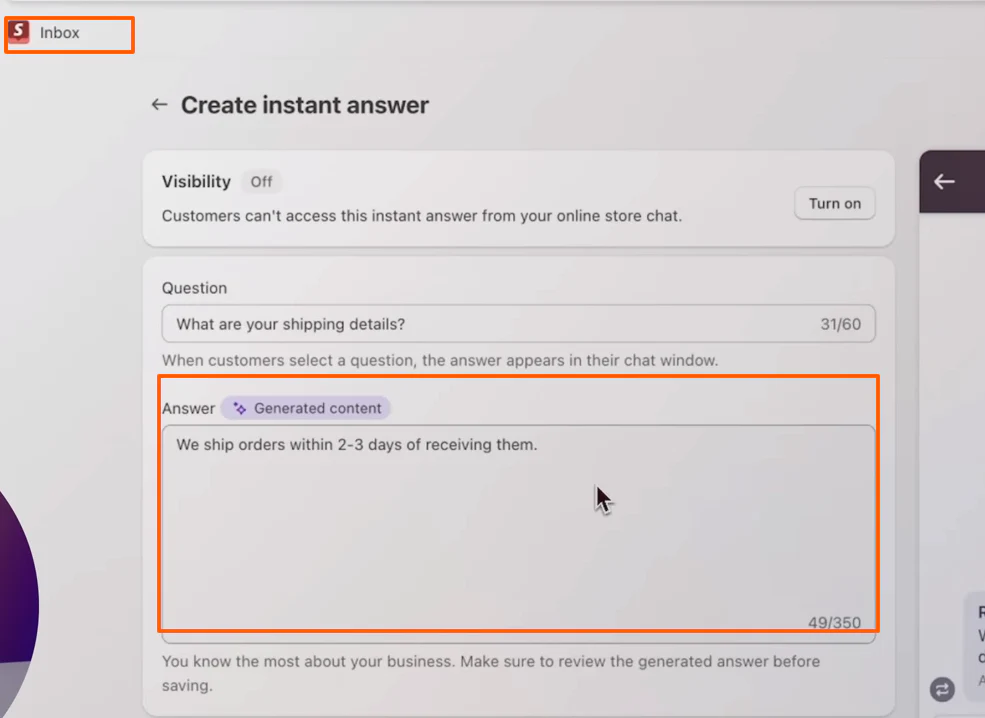Click the Generated content badge
This screenshot has height=718, width=985.
pos(306,408)
